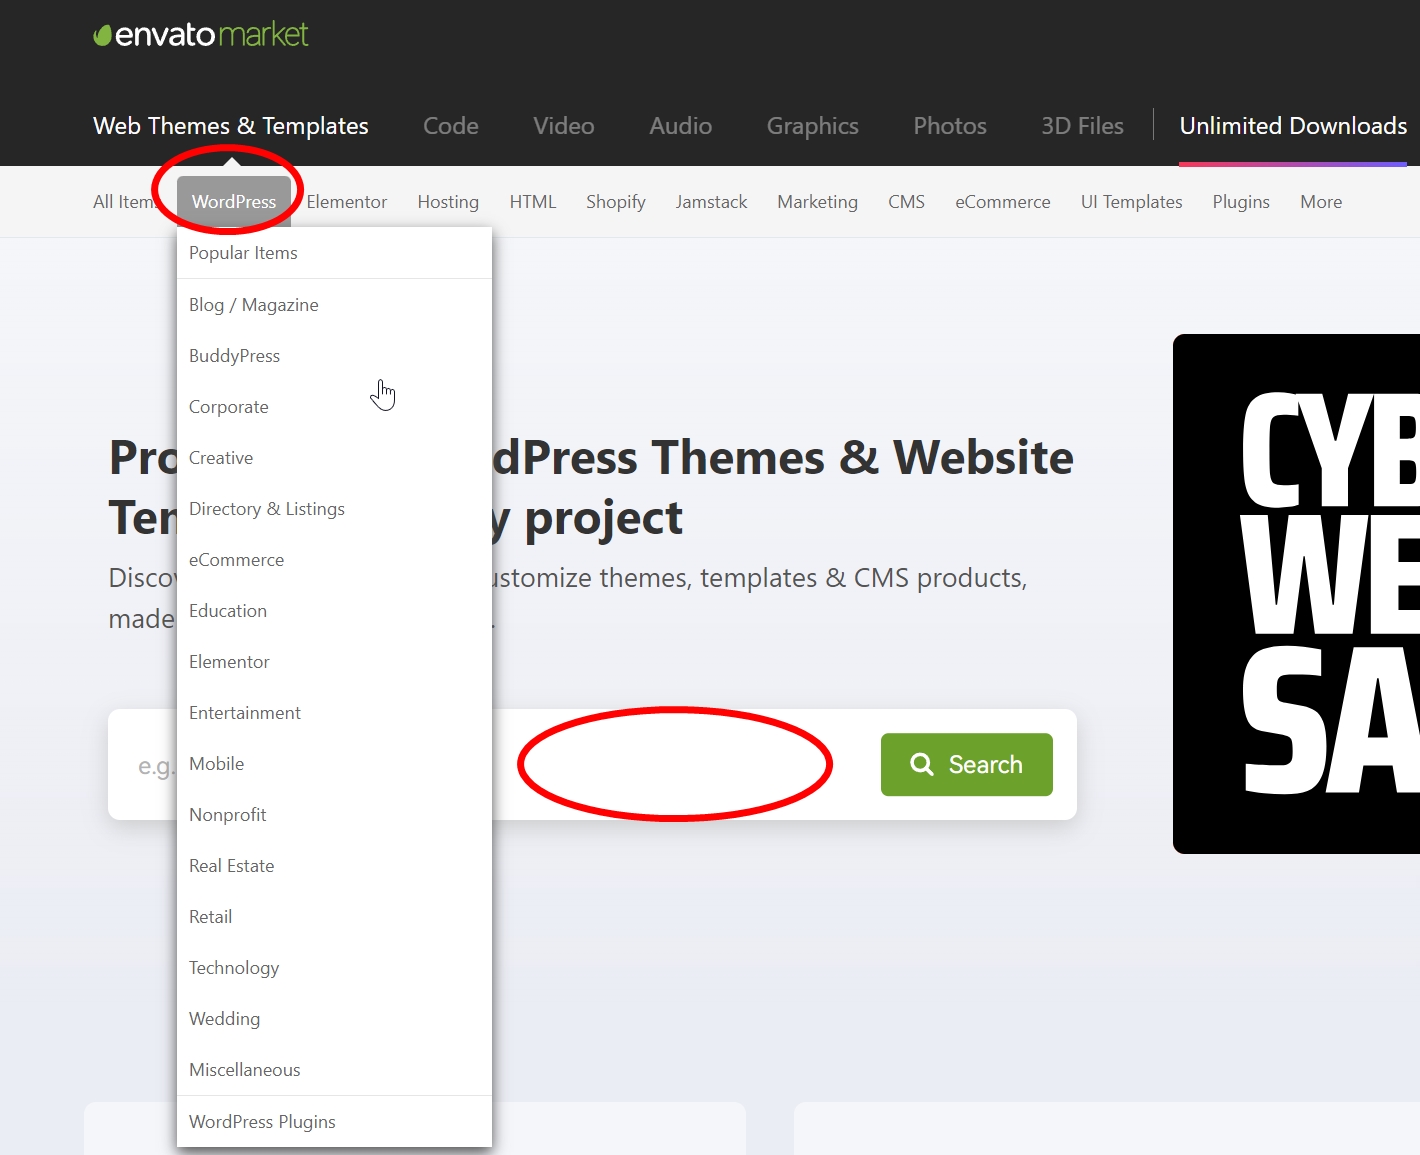Select Technology themes
The width and height of the screenshot is (1420, 1155).
[x=334, y=968]
